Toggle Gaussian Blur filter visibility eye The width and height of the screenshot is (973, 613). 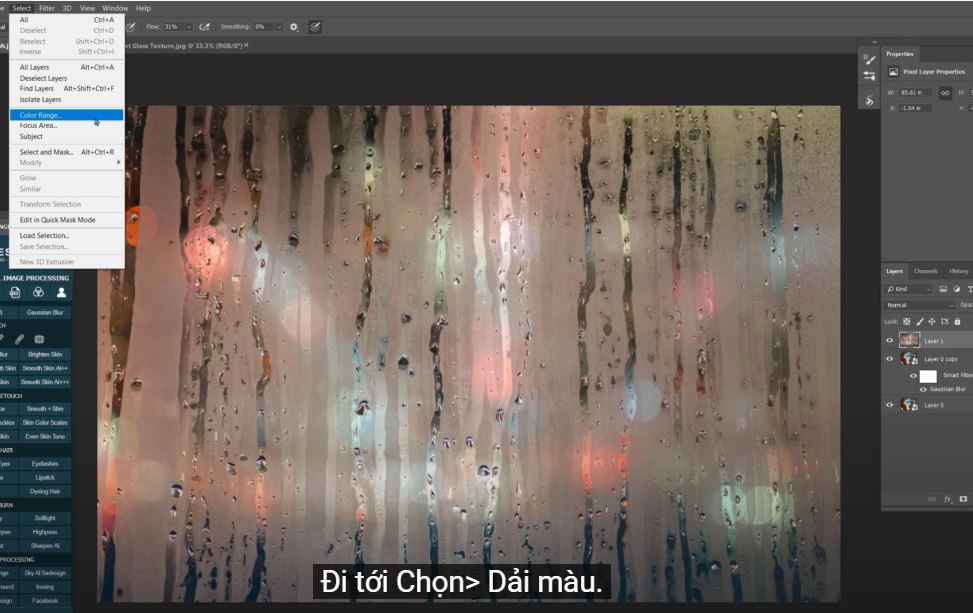pos(923,389)
